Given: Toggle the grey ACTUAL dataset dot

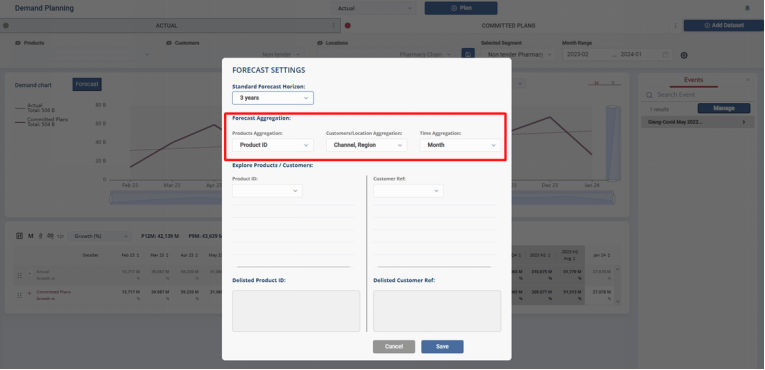Looking at the screenshot, I should pyautogui.click(x=6, y=25).
